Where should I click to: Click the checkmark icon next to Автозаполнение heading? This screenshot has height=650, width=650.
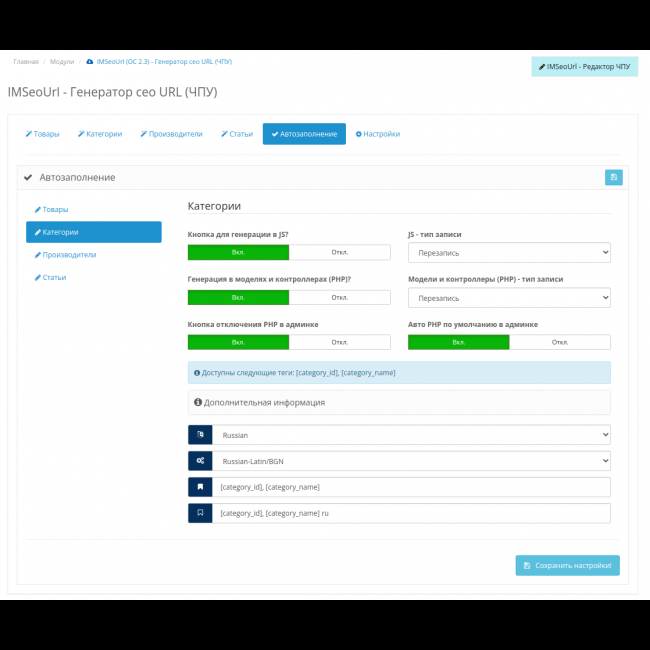tap(29, 177)
